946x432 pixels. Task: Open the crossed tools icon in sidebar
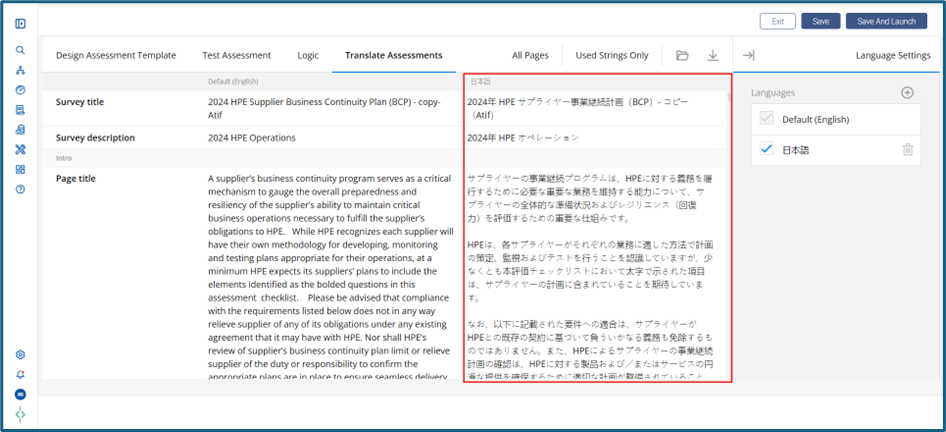(20, 150)
